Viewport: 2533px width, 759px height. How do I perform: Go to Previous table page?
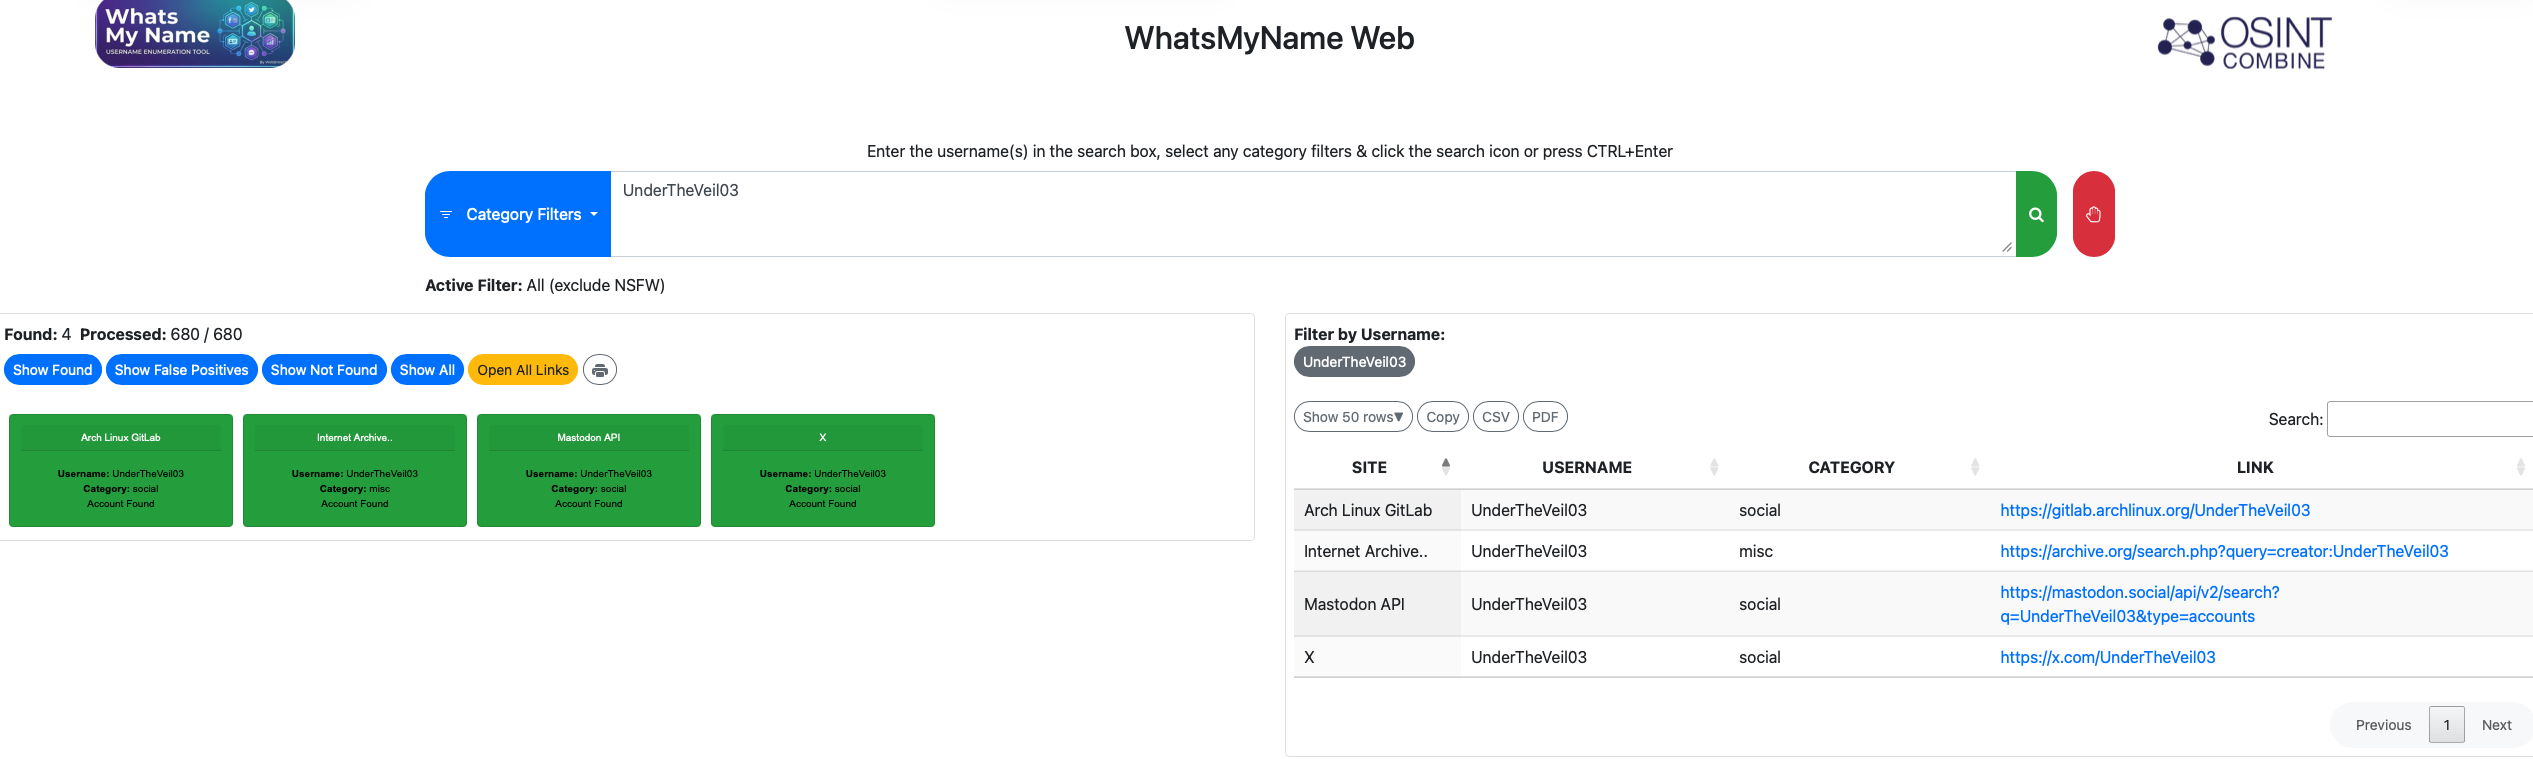click(x=2383, y=725)
